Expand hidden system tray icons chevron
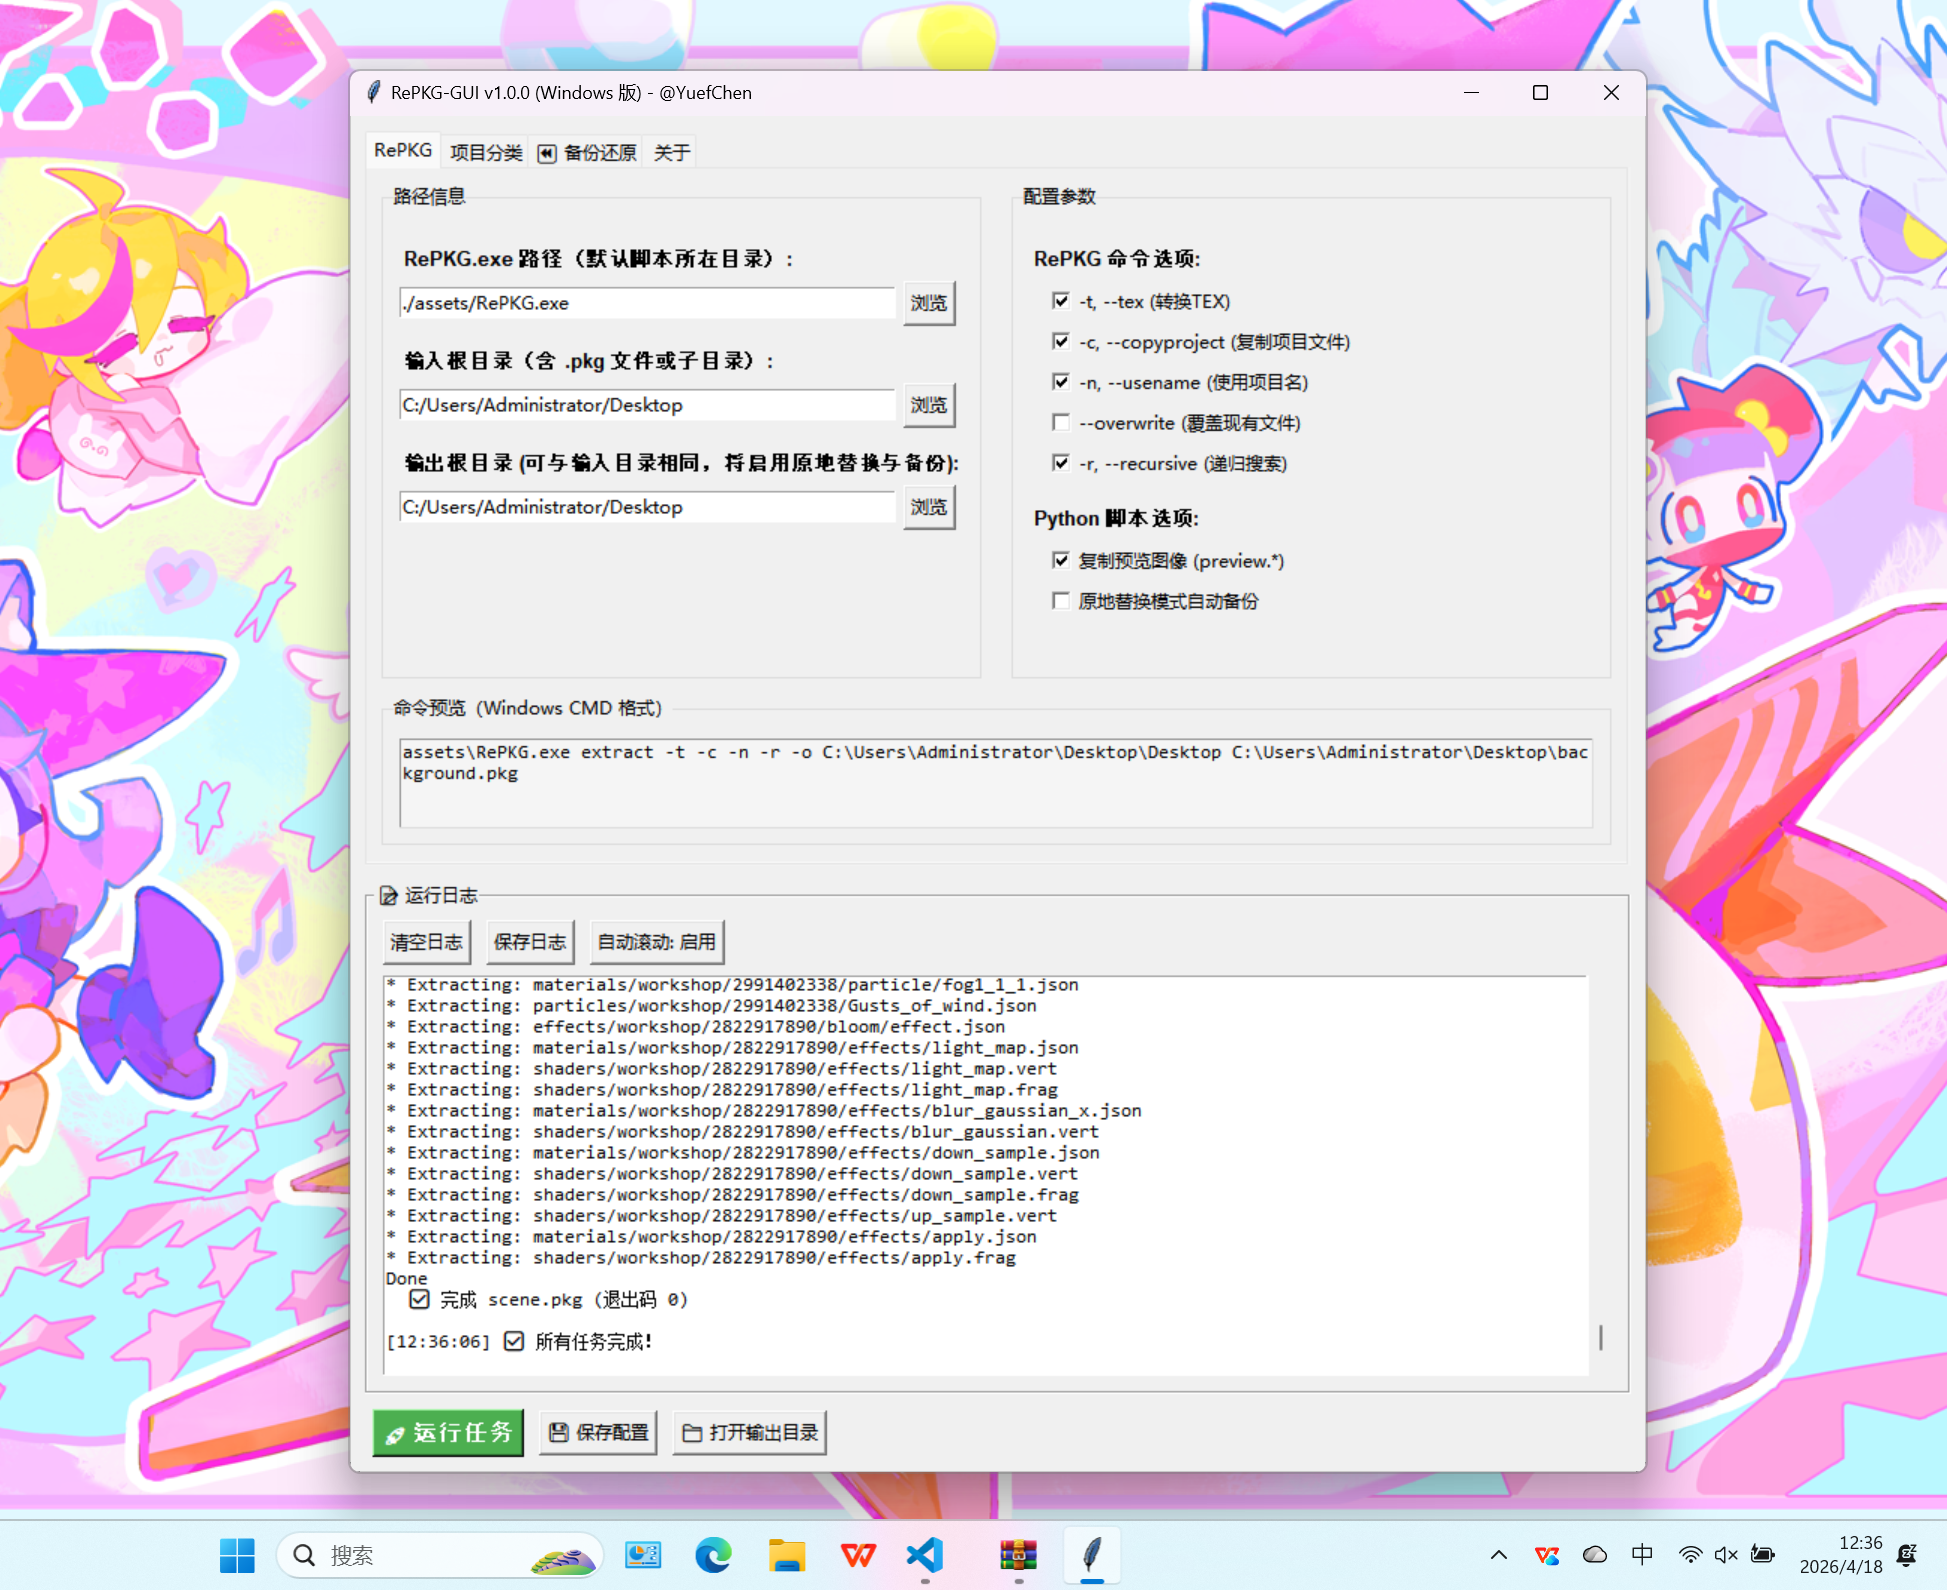The height and width of the screenshot is (1590, 1947). [x=1498, y=1555]
